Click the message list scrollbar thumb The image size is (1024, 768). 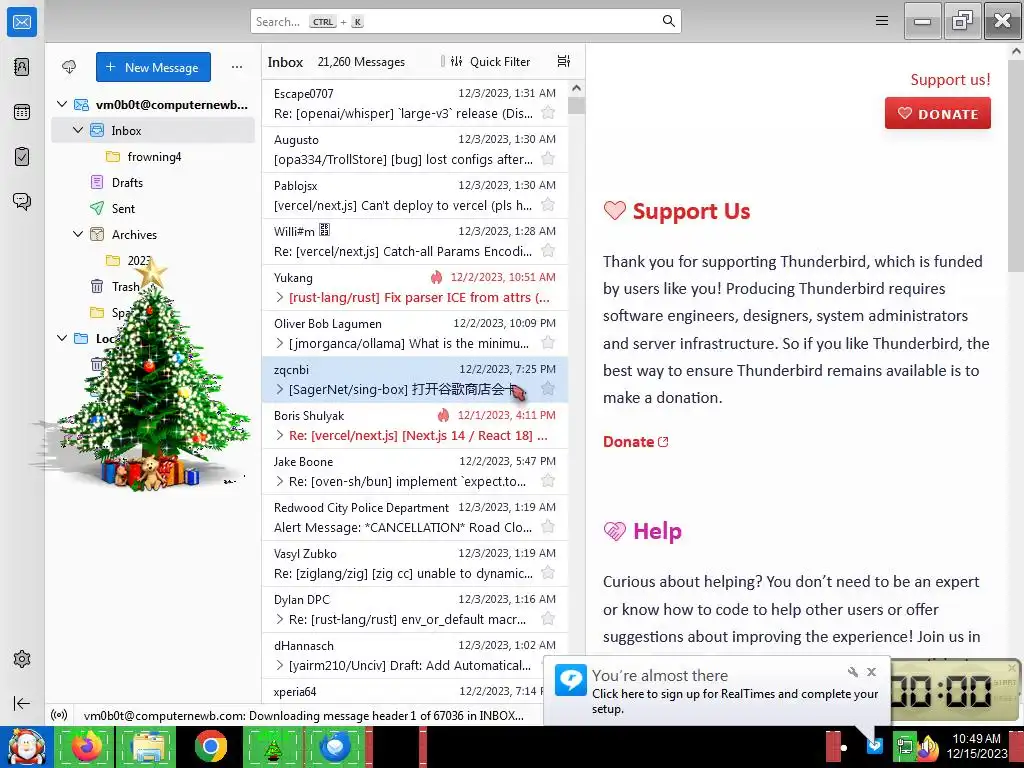[x=576, y=105]
